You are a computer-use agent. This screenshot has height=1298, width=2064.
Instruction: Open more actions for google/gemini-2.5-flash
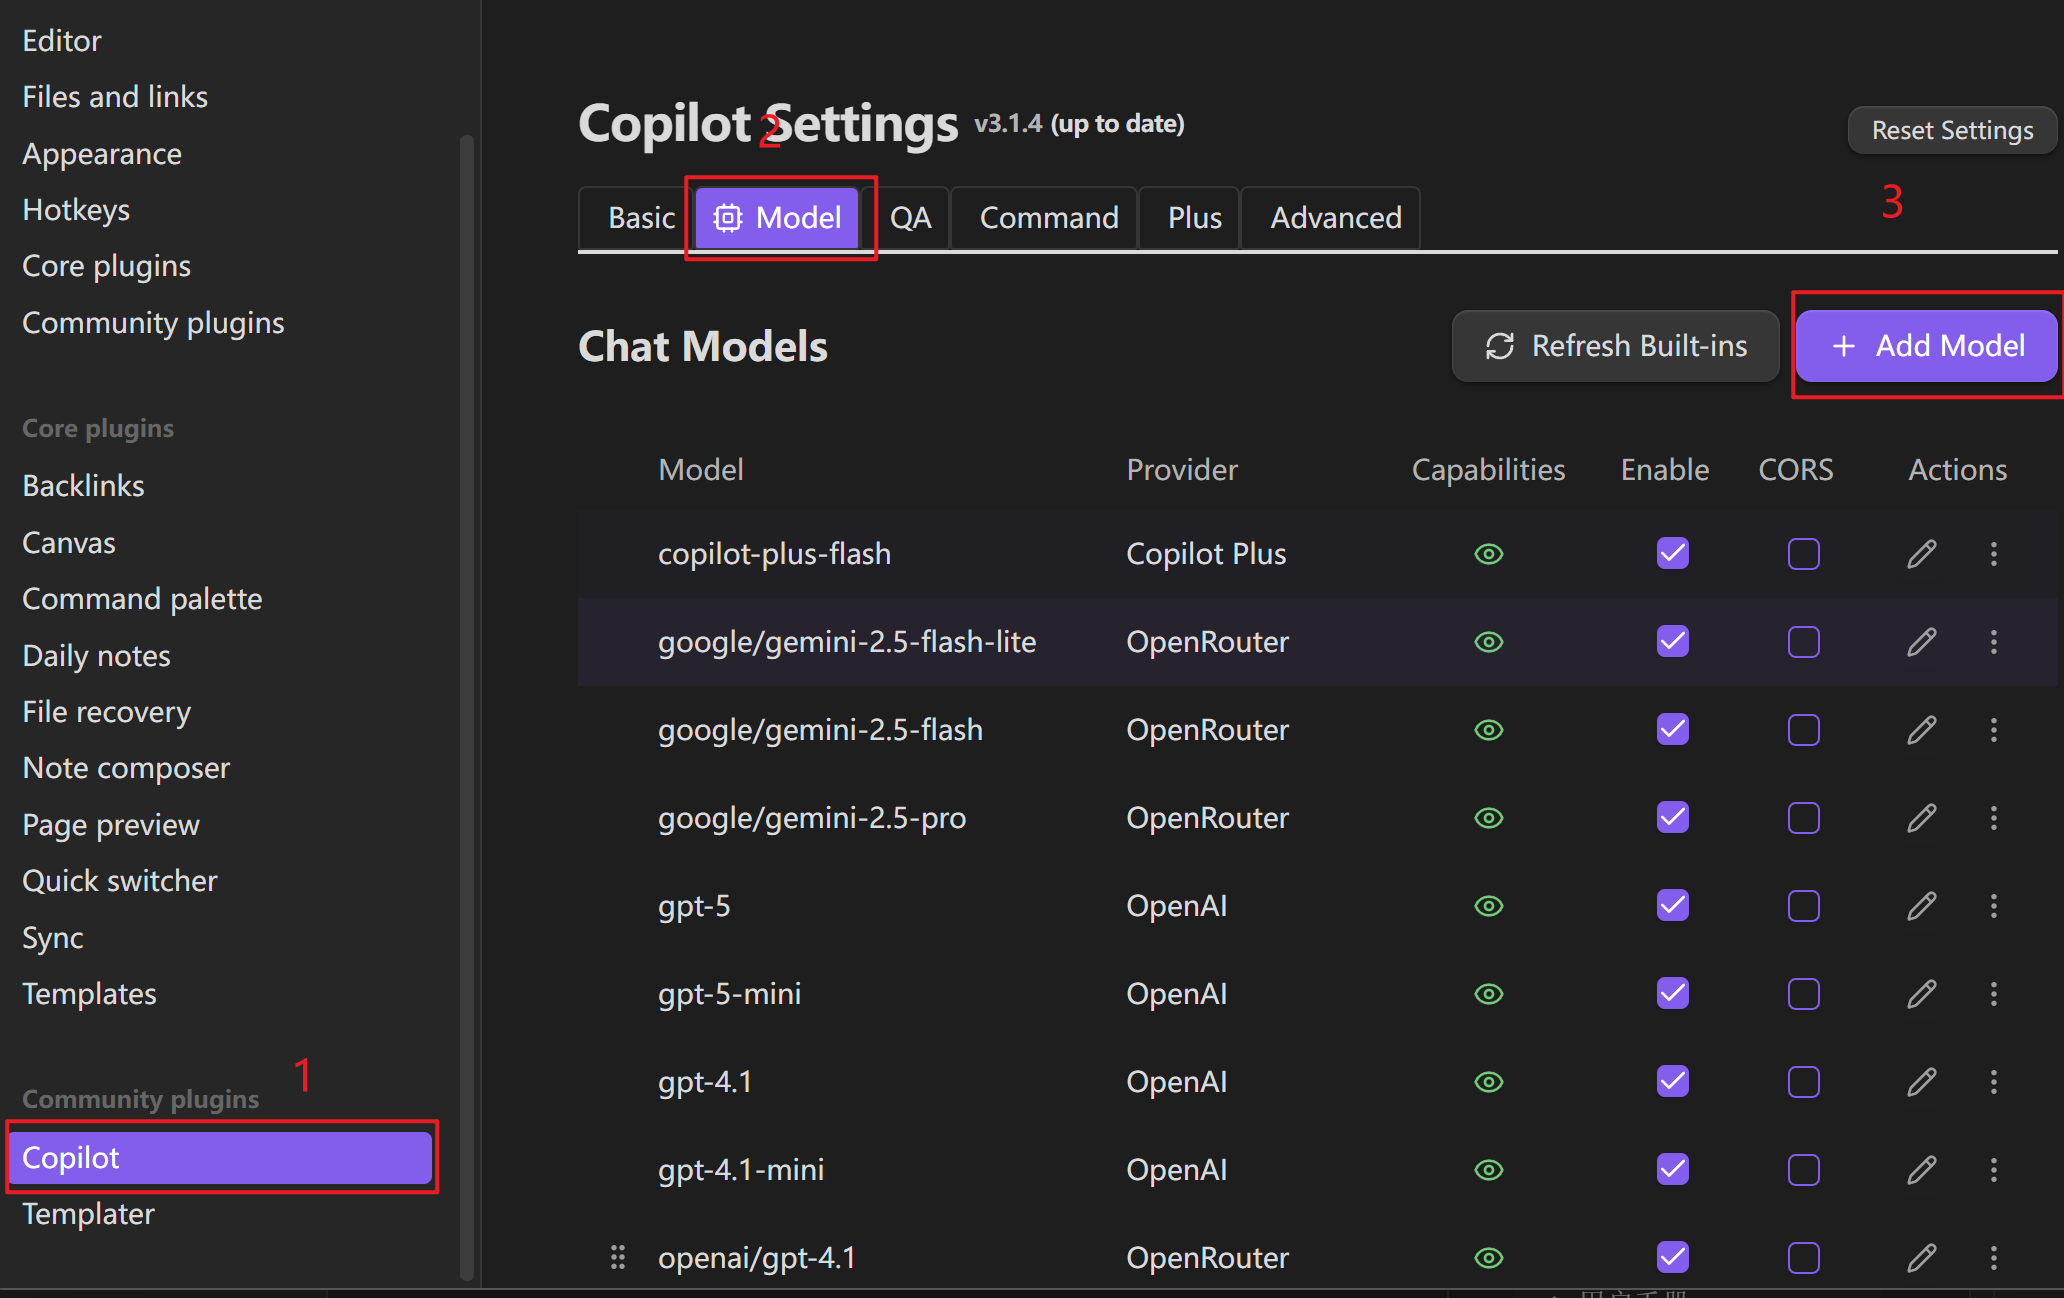[1993, 730]
